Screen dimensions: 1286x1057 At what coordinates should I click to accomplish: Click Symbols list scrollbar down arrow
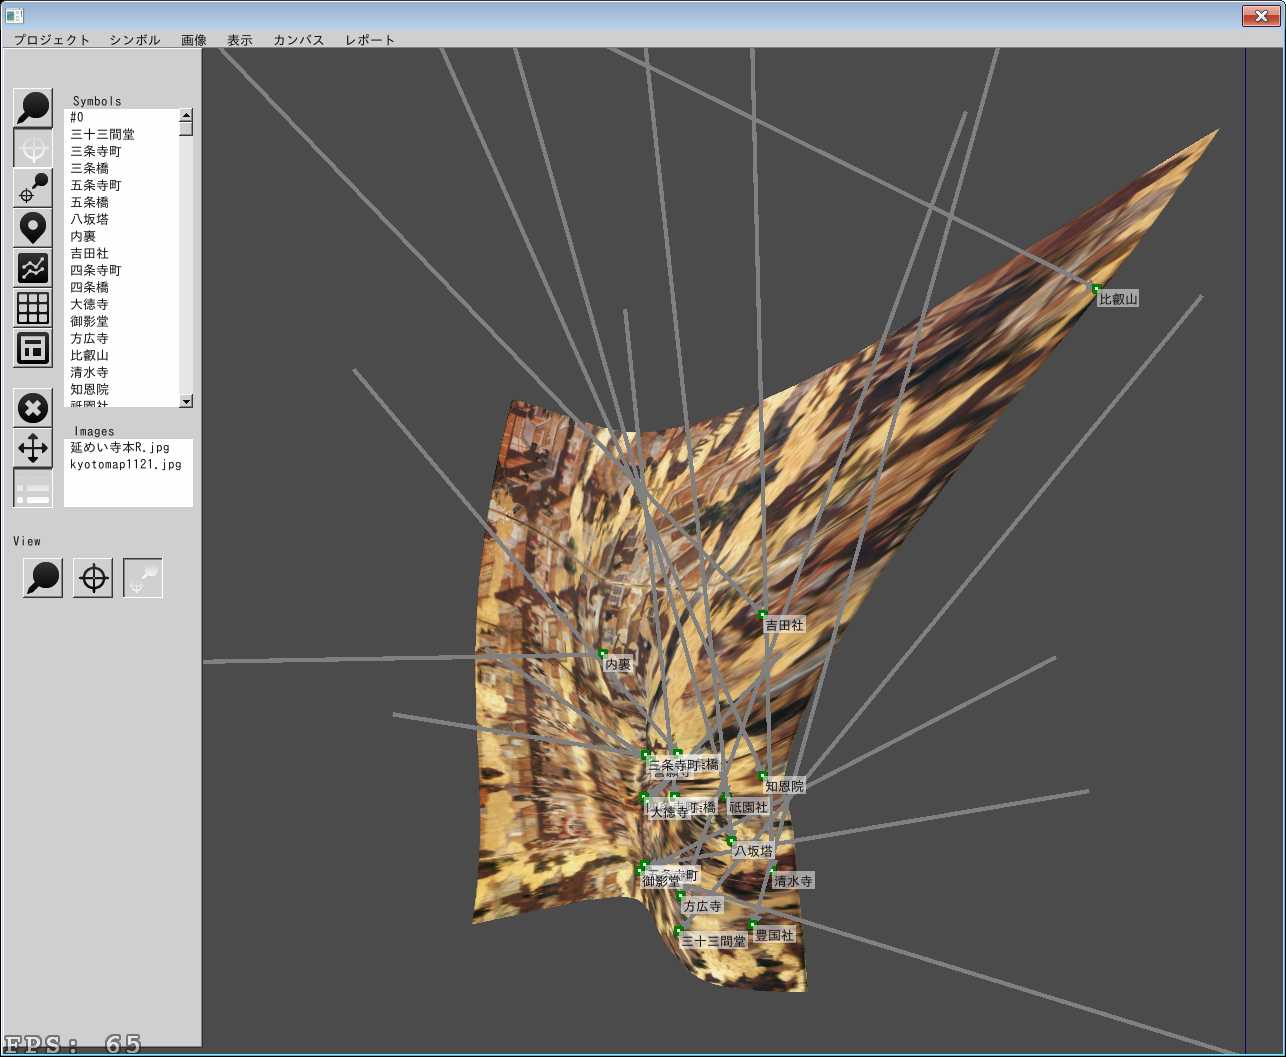[x=186, y=401]
